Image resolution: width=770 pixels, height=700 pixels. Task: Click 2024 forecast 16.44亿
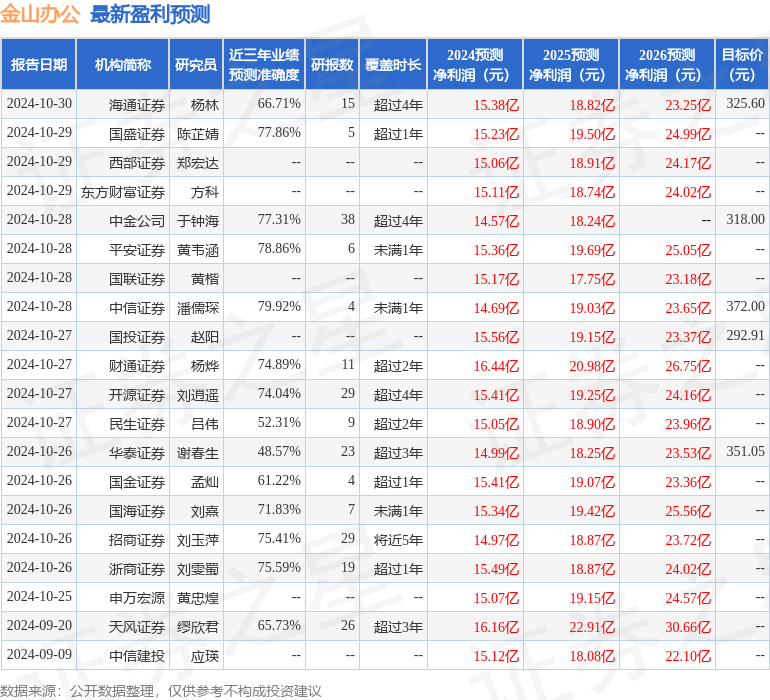coord(496,366)
